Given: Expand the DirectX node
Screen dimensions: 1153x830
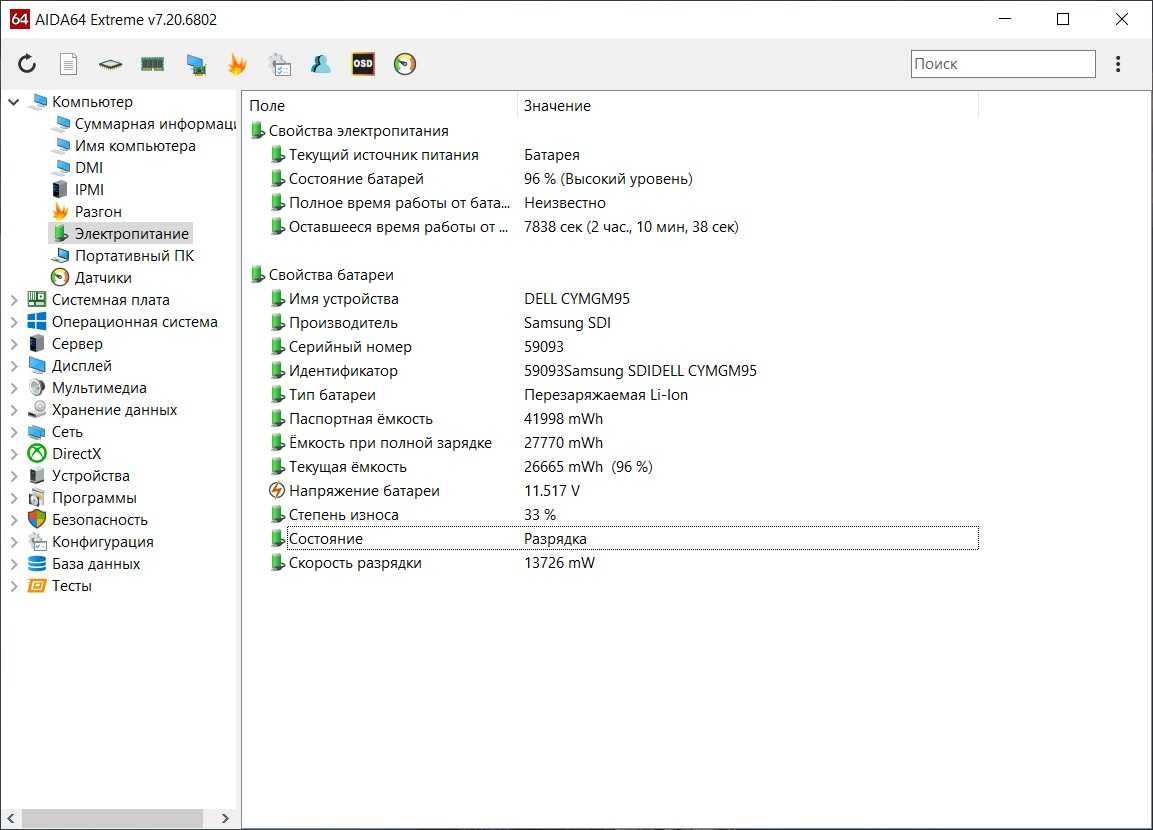Looking at the screenshot, I should coord(13,454).
